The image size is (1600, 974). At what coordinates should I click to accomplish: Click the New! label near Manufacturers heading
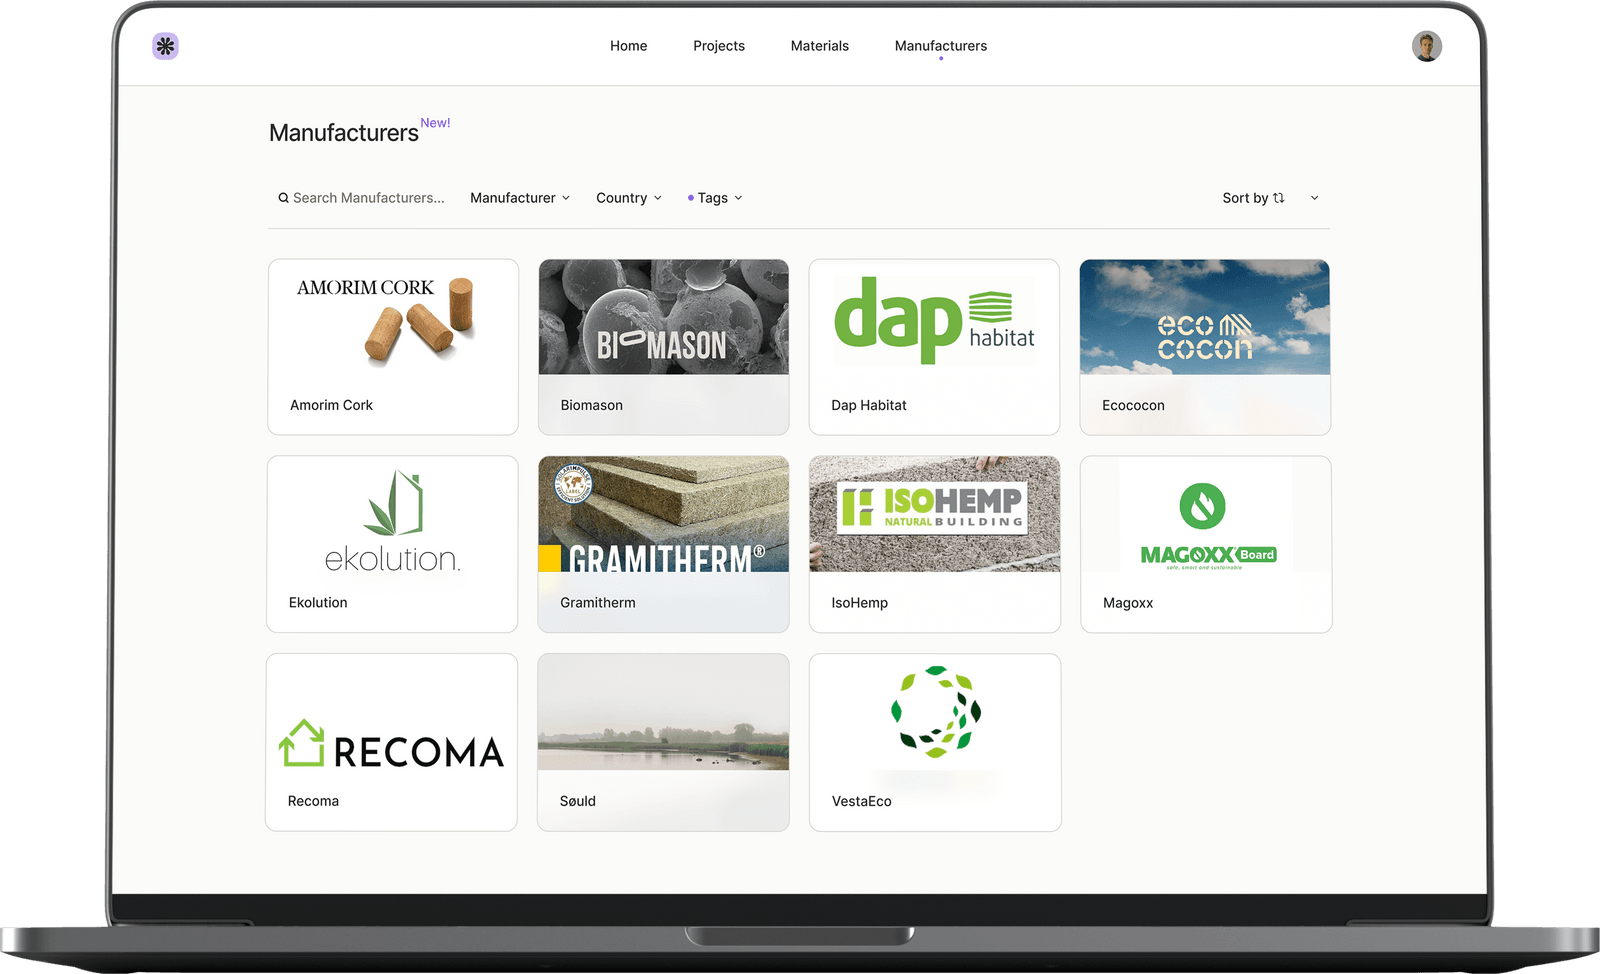[435, 122]
